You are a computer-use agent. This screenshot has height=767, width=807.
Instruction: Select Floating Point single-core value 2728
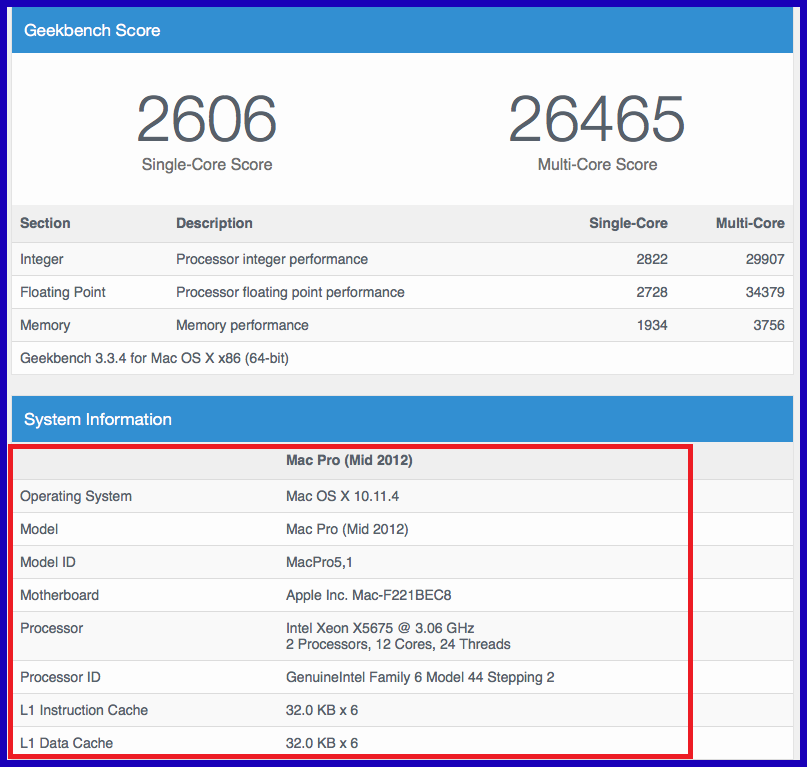click(x=652, y=292)
